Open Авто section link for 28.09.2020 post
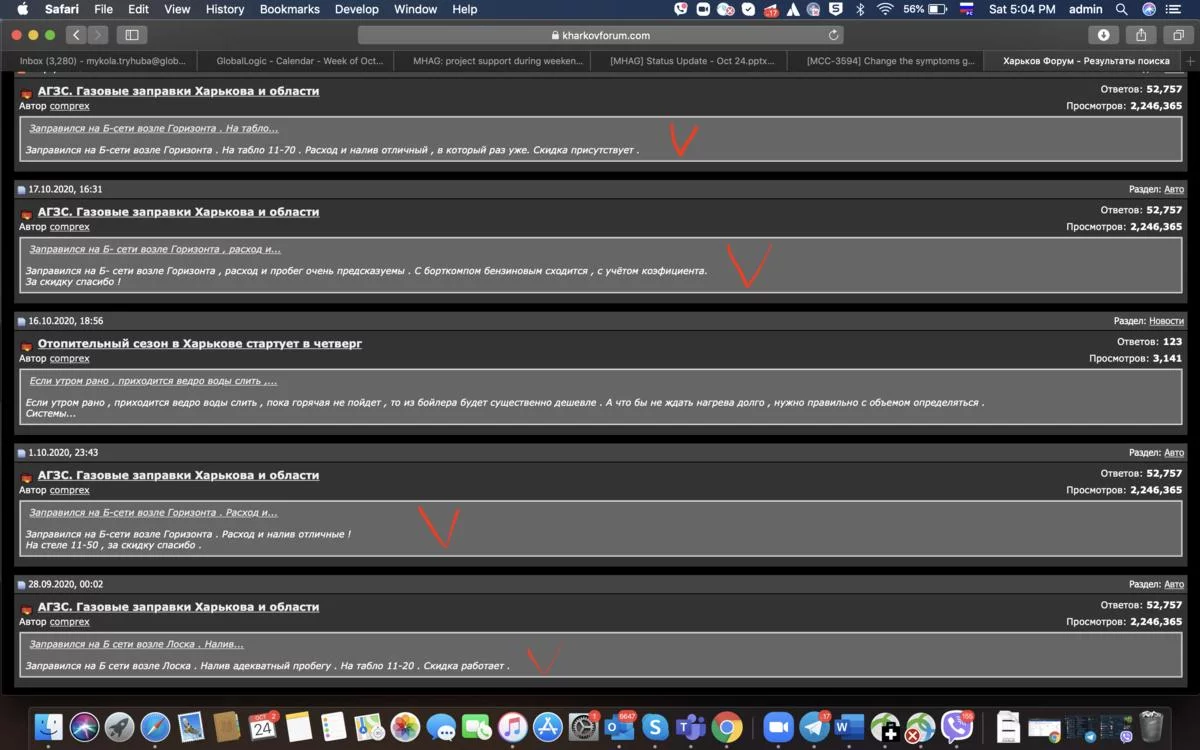This screenshot has width=1200, height=750. click(1174, 584)
